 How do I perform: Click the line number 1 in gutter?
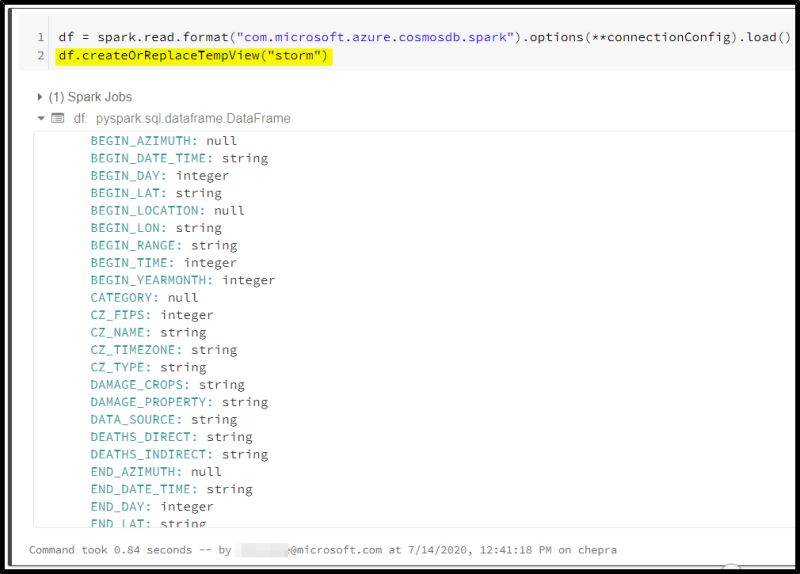pos(41,37)
